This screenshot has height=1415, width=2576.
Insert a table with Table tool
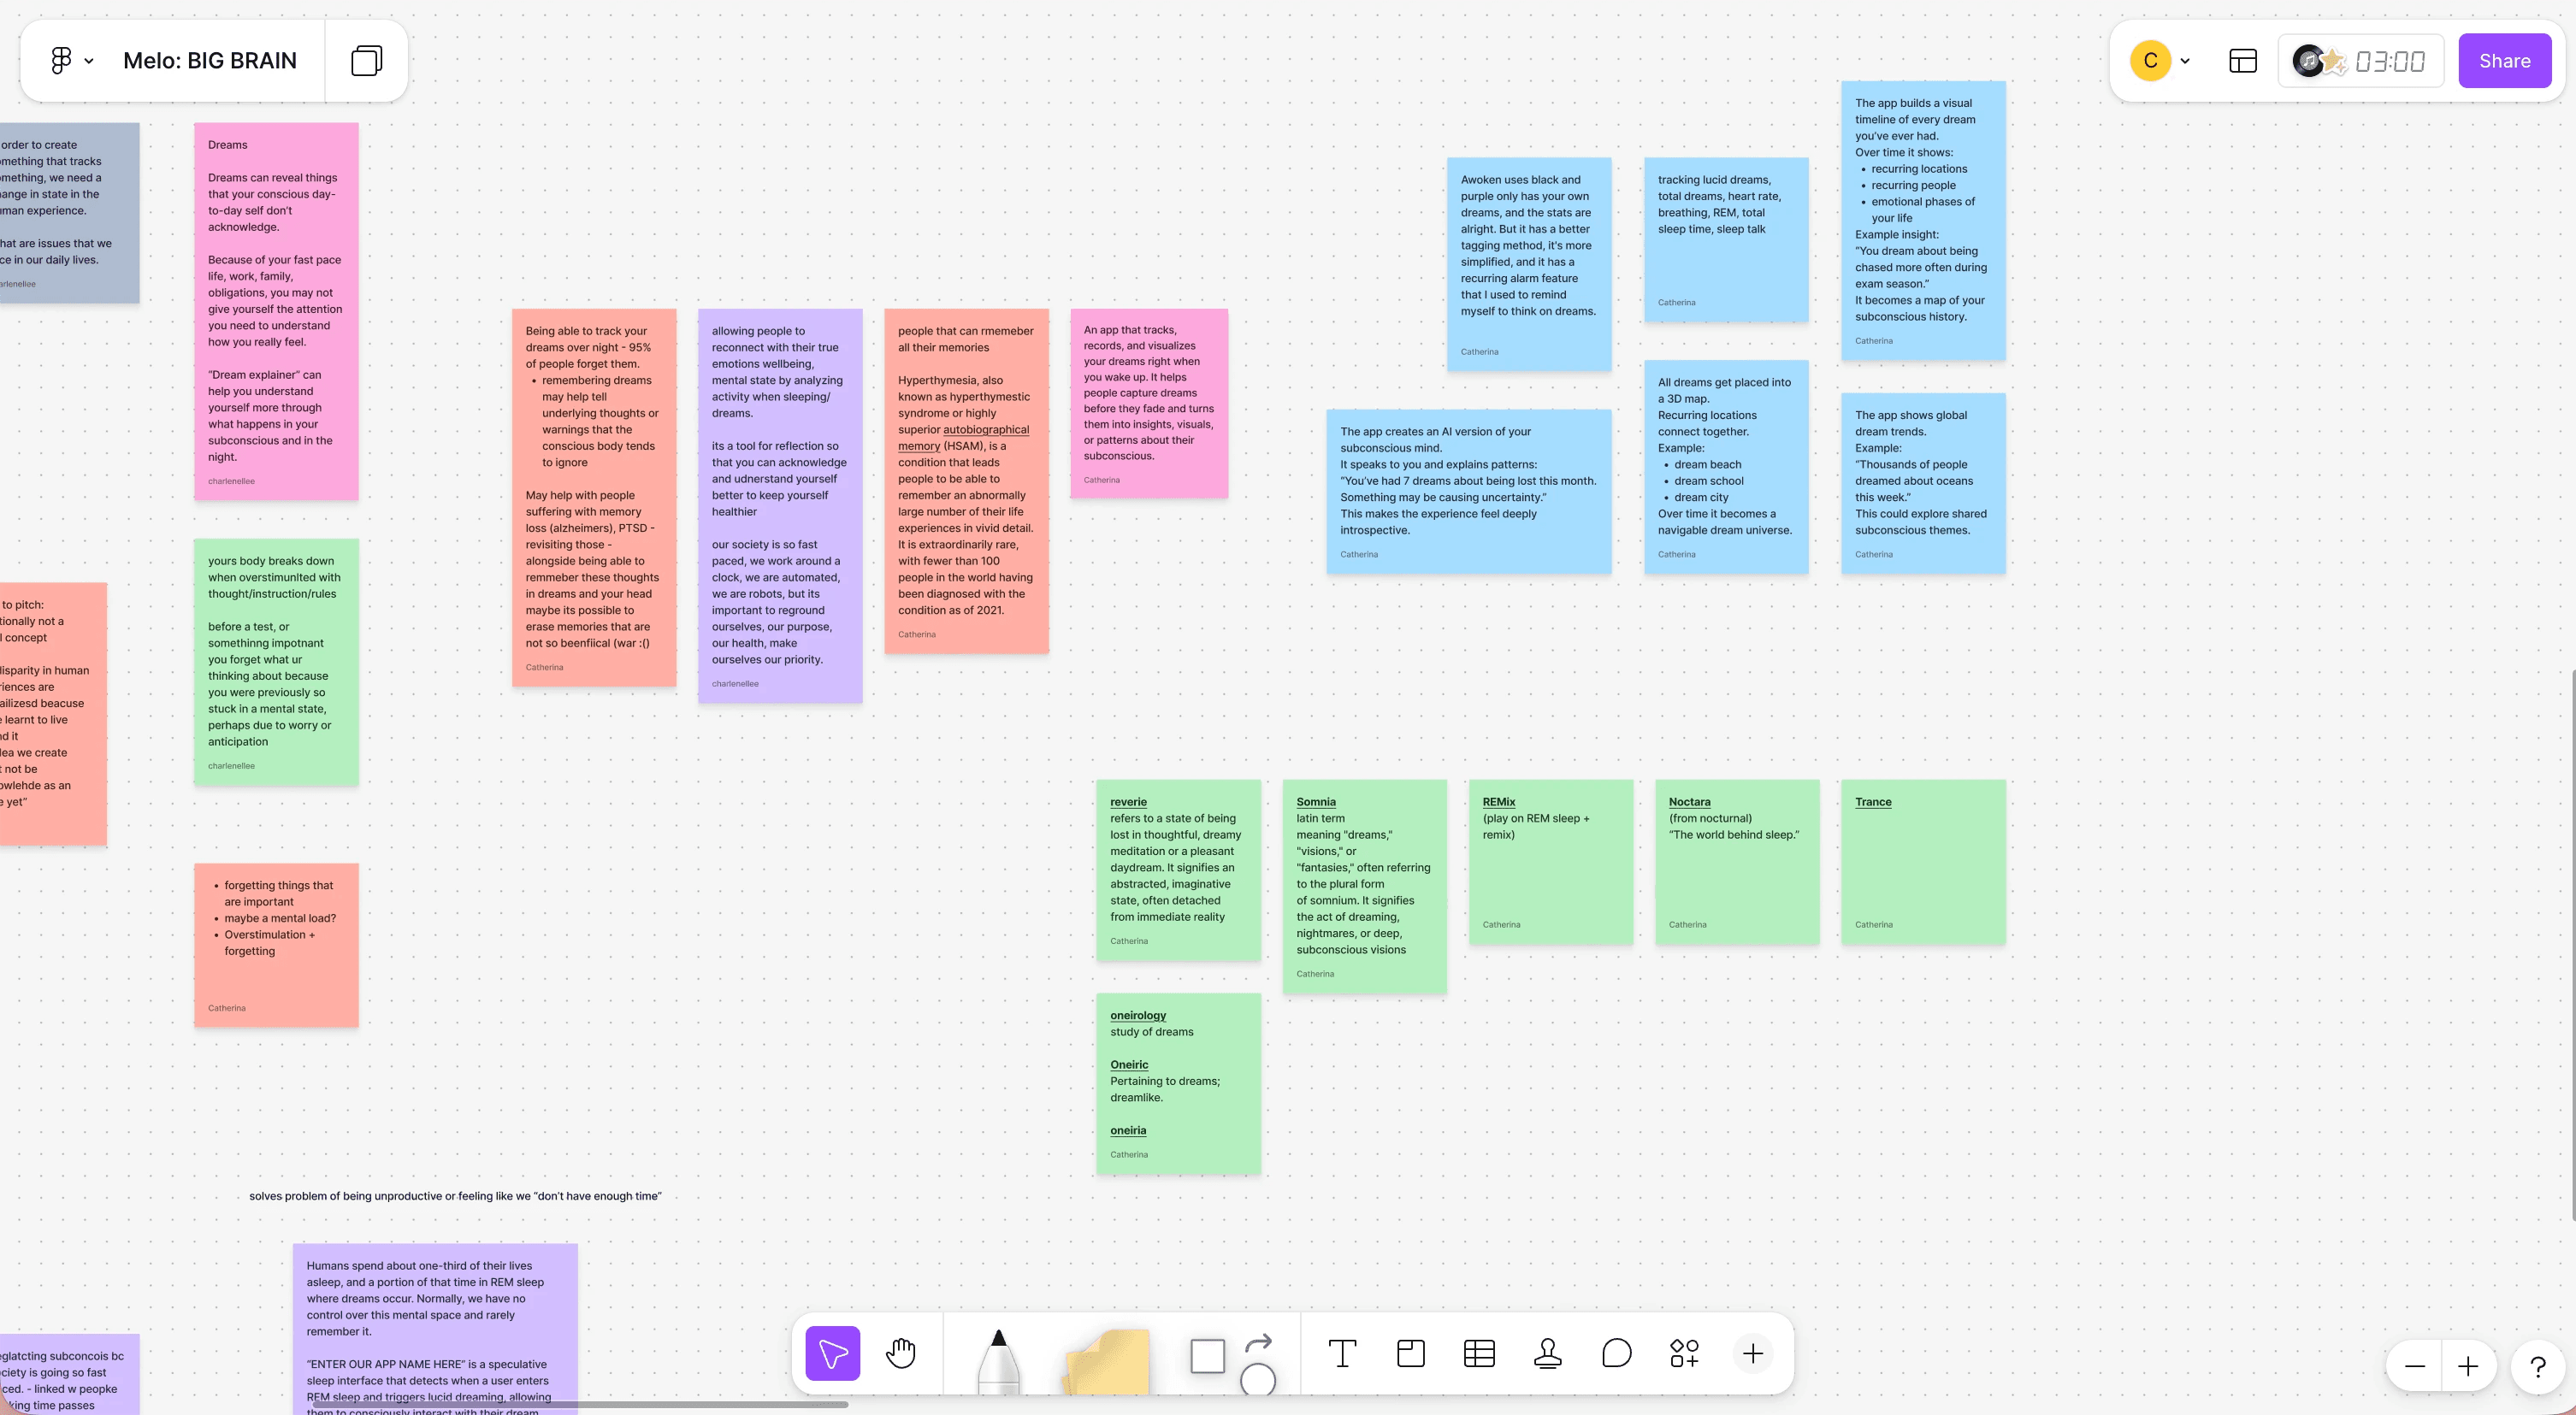click(1479, 1353)
